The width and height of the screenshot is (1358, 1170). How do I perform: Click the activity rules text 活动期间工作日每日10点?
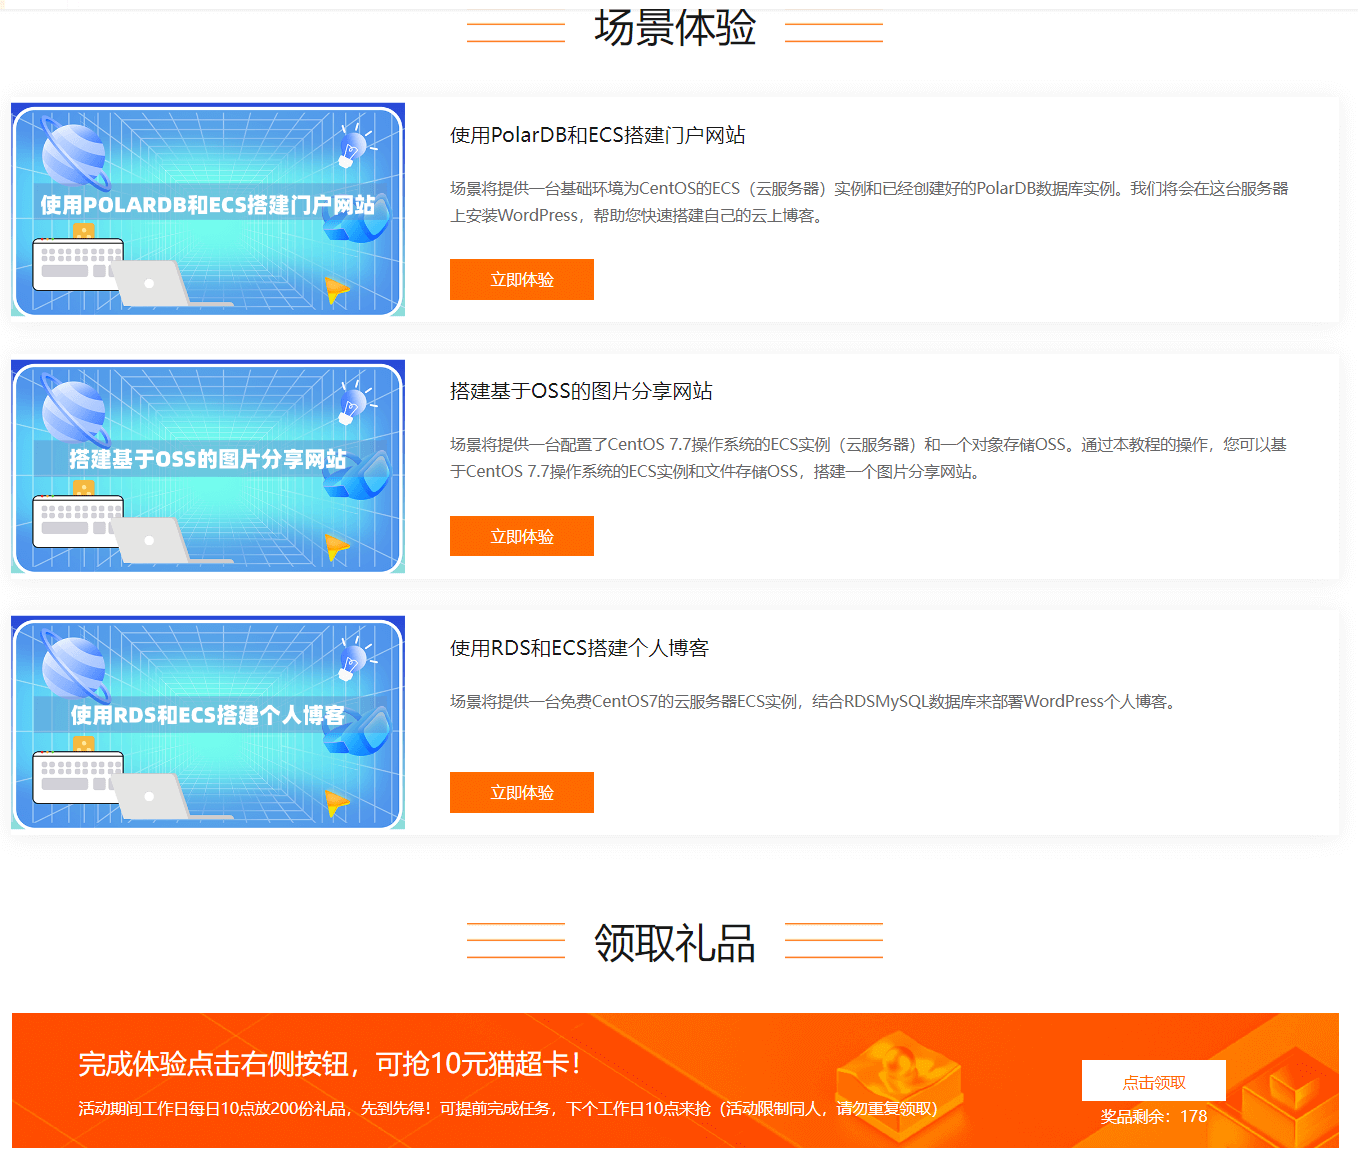pyautogui.click(x=508, y=1109)
